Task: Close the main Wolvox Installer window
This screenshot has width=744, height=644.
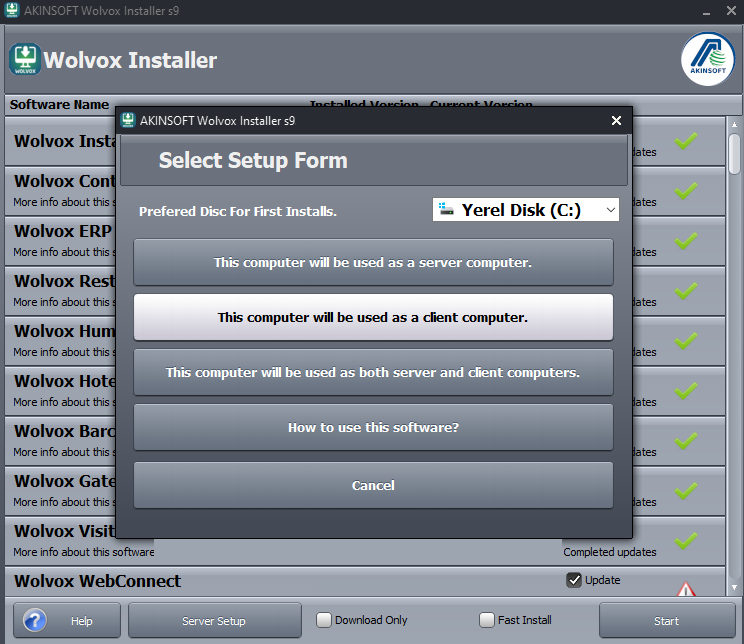Action: [731, 10]
